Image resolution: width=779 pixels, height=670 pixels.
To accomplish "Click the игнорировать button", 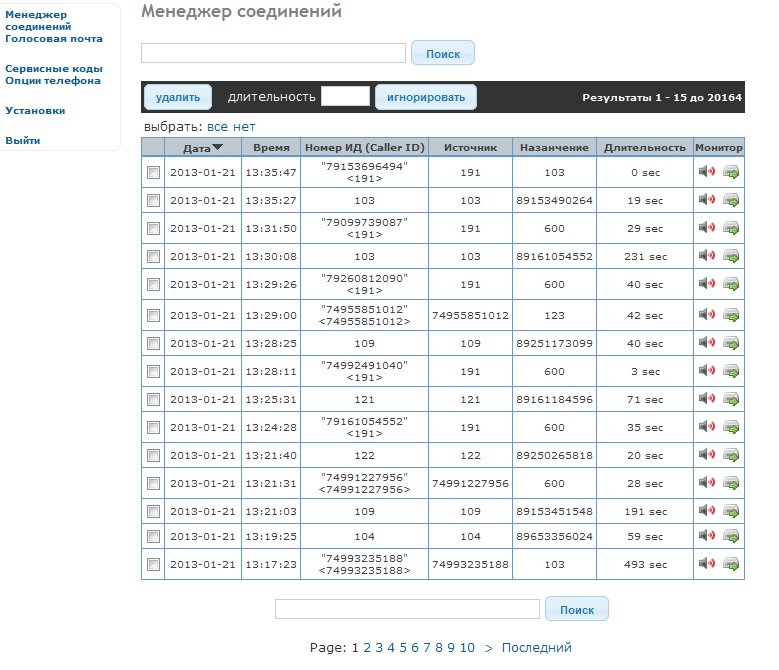I will click(426, 97).
